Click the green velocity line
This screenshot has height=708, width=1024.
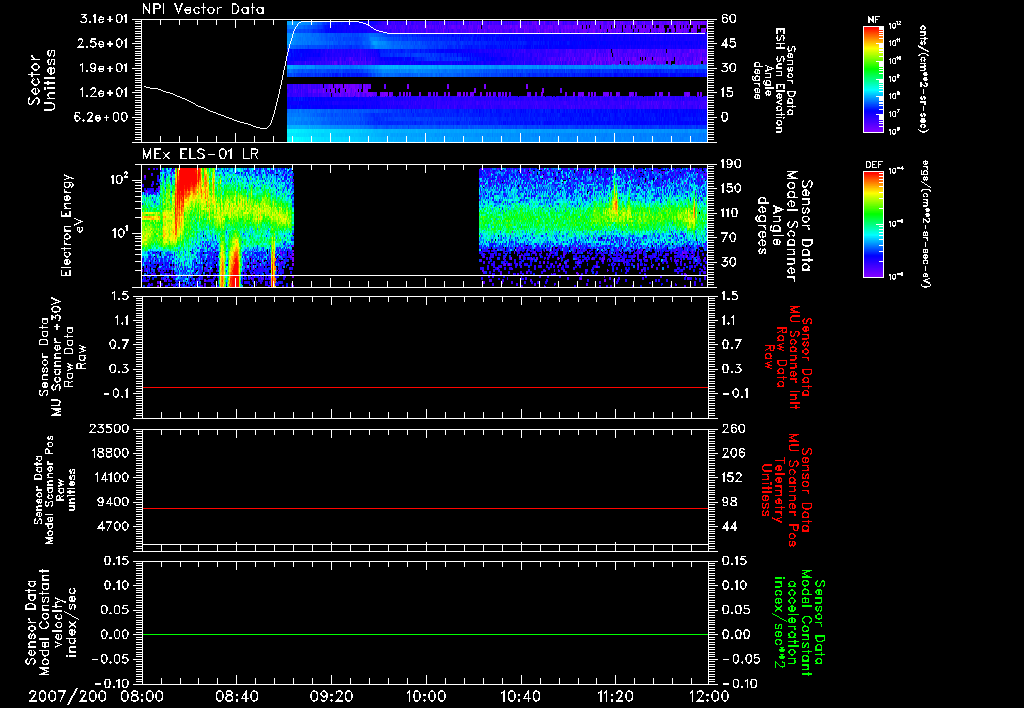tap(425, 634)
